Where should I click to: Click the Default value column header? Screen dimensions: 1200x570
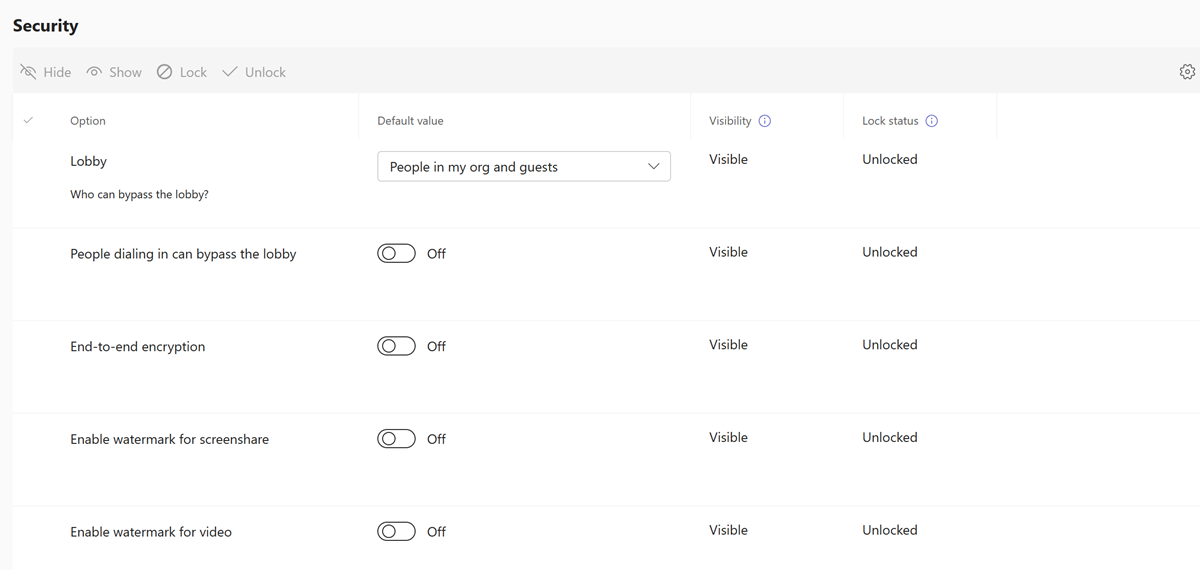tap(410, 121)
